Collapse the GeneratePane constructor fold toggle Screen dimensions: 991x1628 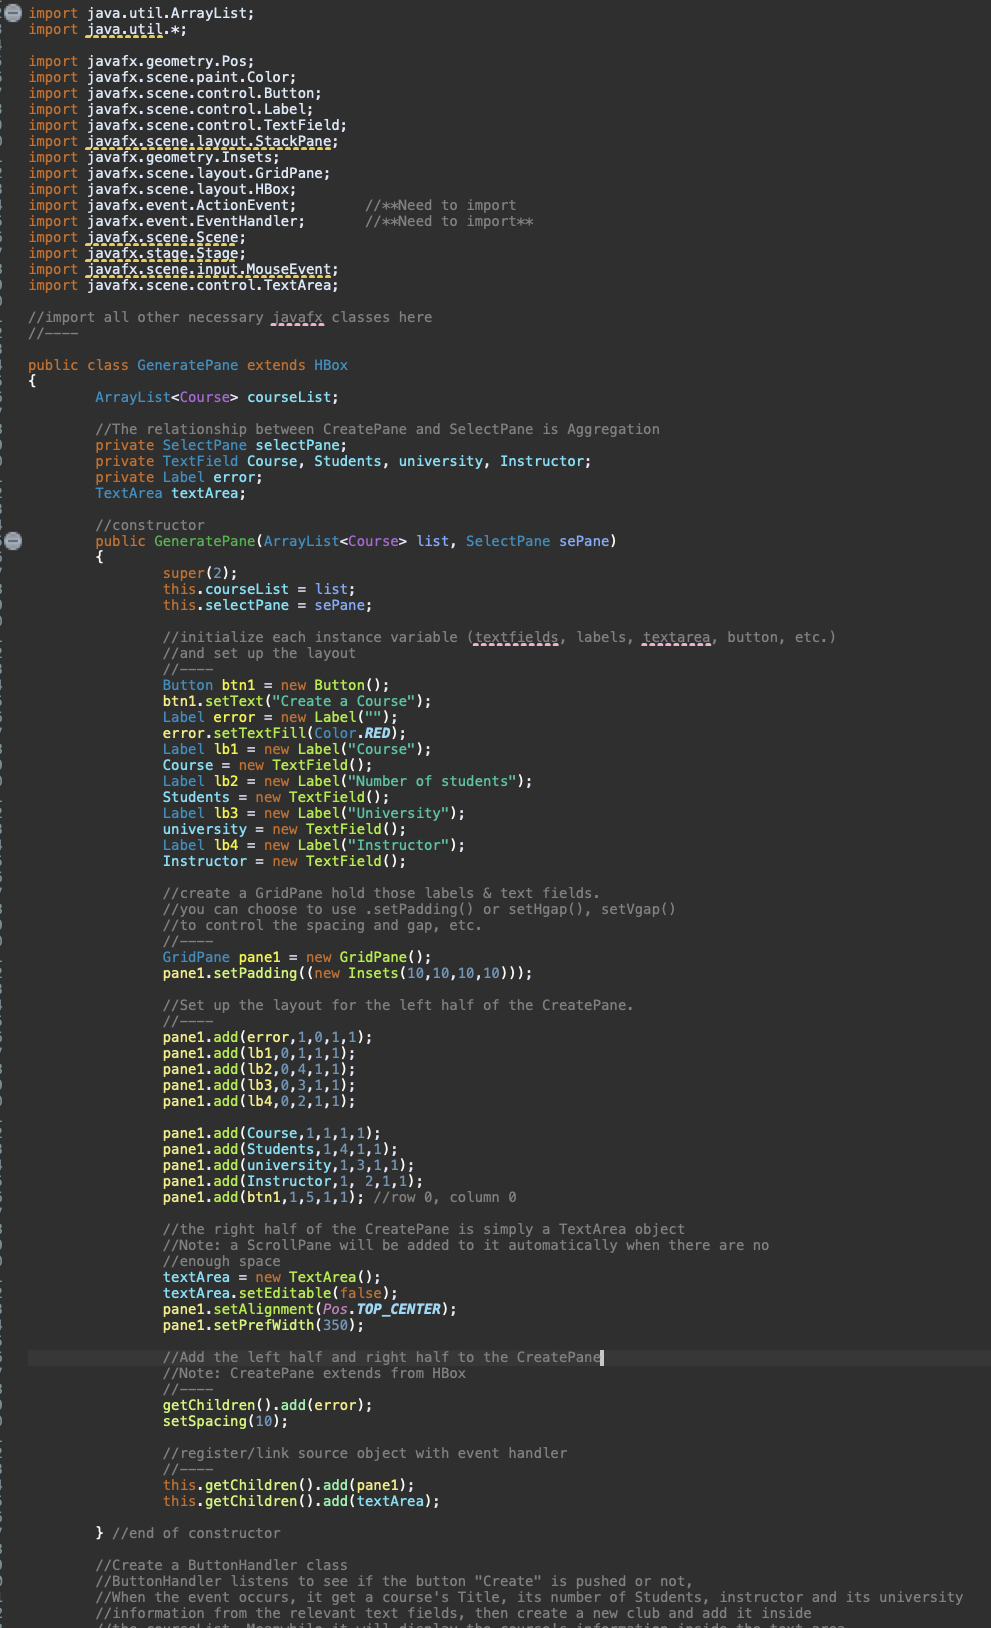pyautogui.click(x=12, y=541)
